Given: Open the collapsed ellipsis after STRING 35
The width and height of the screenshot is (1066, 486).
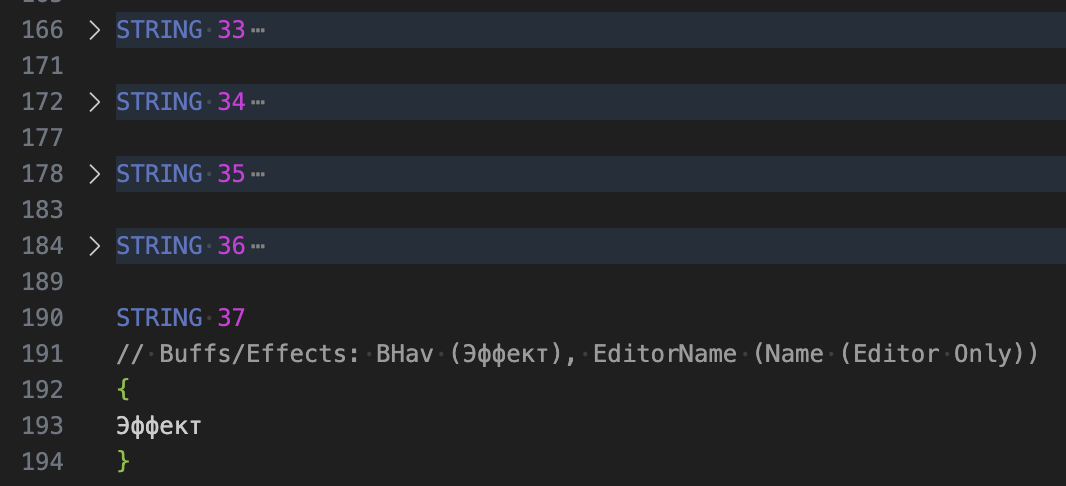Looking at the screenshot, I should point(258,174).
